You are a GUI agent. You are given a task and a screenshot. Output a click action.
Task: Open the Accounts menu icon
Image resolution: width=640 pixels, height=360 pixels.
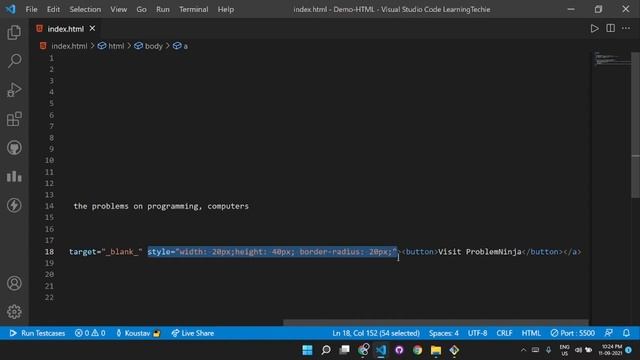[14, 283]
